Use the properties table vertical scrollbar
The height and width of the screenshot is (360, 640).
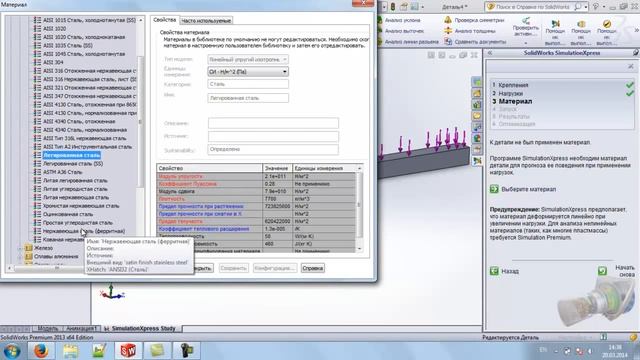click(359, 208)
